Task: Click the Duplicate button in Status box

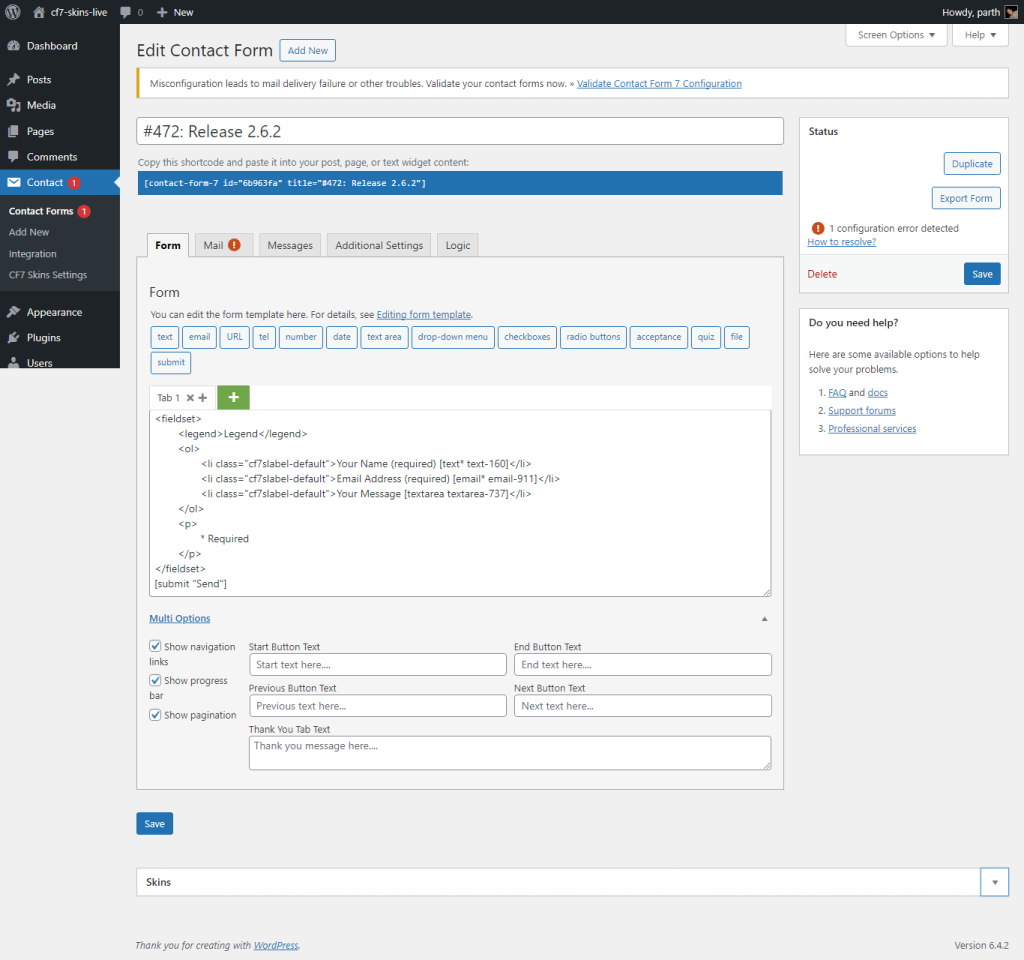Action: 971,164
